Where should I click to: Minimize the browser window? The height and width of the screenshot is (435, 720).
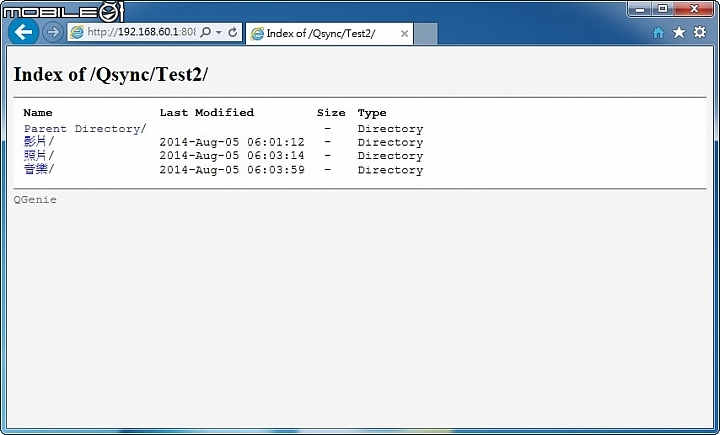tap(640, 9)
